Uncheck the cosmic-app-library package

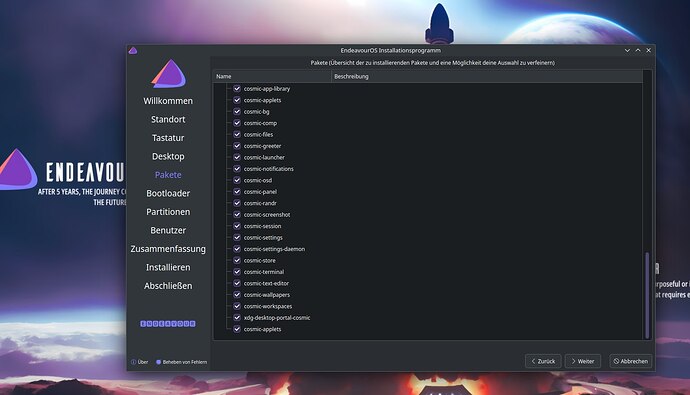click(237, 88)
